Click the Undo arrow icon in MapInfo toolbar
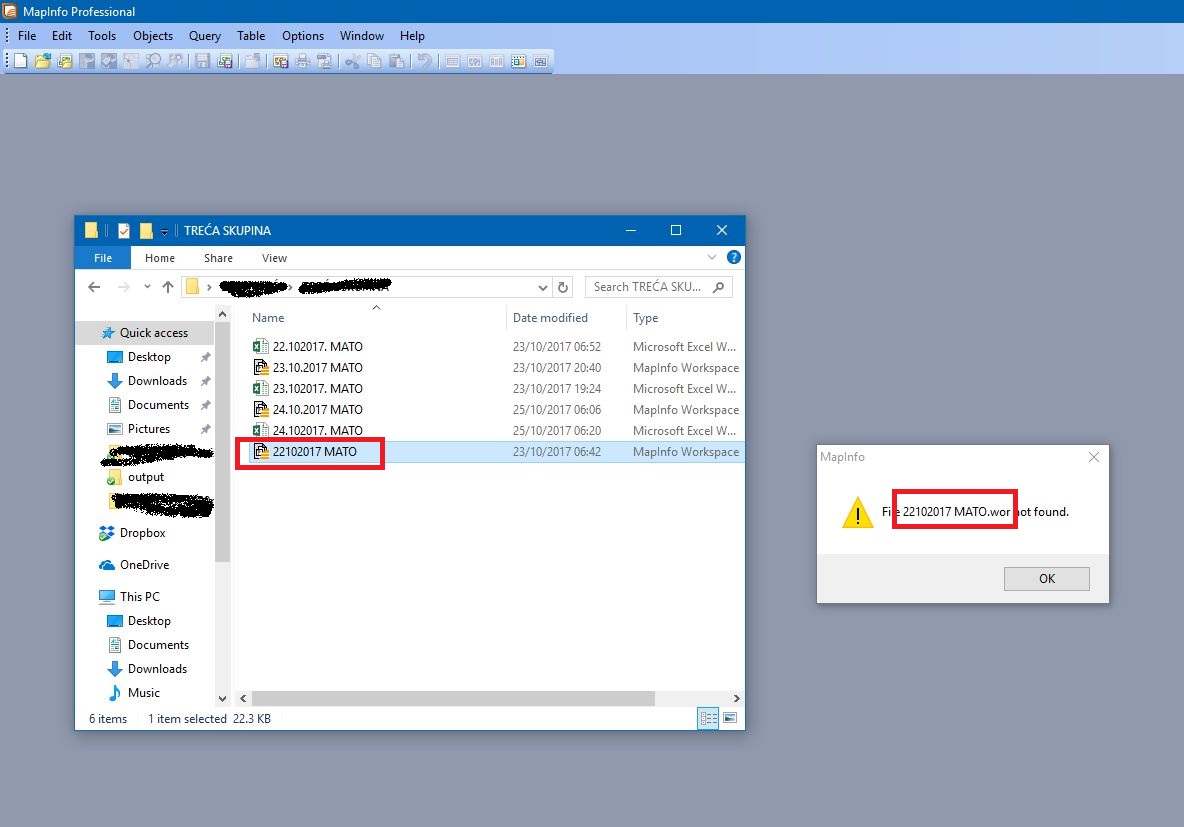The image size is (1184, 827). [x=425, y=61]
